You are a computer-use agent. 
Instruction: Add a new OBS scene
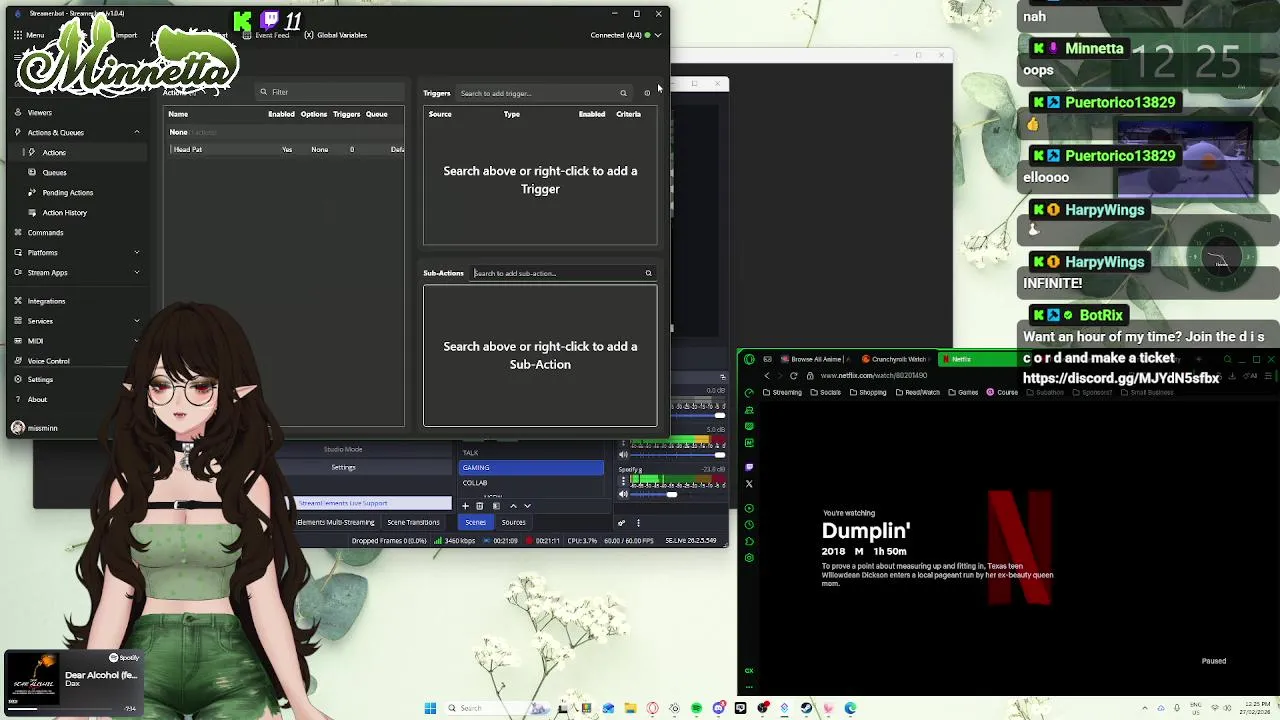[x=465, y=506]
